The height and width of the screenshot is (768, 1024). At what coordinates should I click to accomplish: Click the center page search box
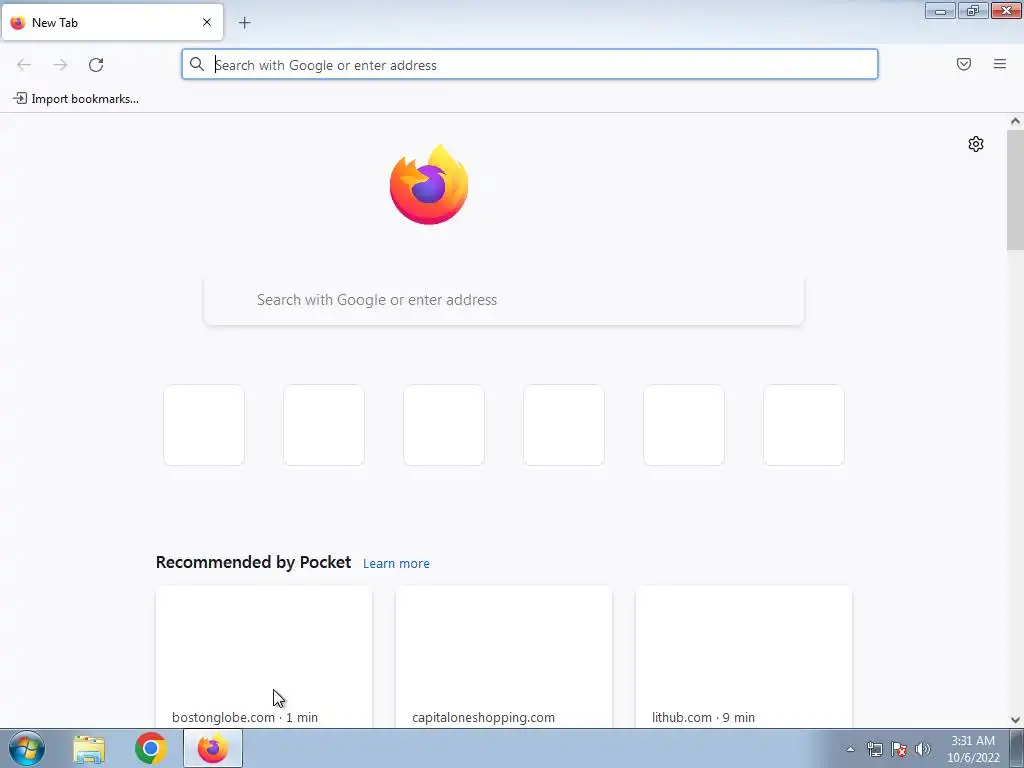point(504,300)
